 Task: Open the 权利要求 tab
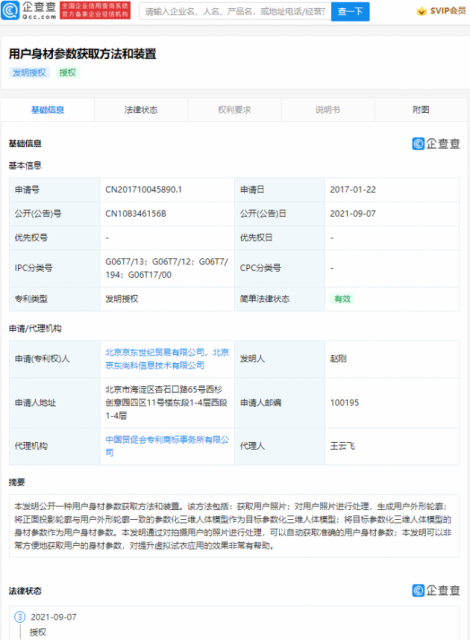coord(235,110)
